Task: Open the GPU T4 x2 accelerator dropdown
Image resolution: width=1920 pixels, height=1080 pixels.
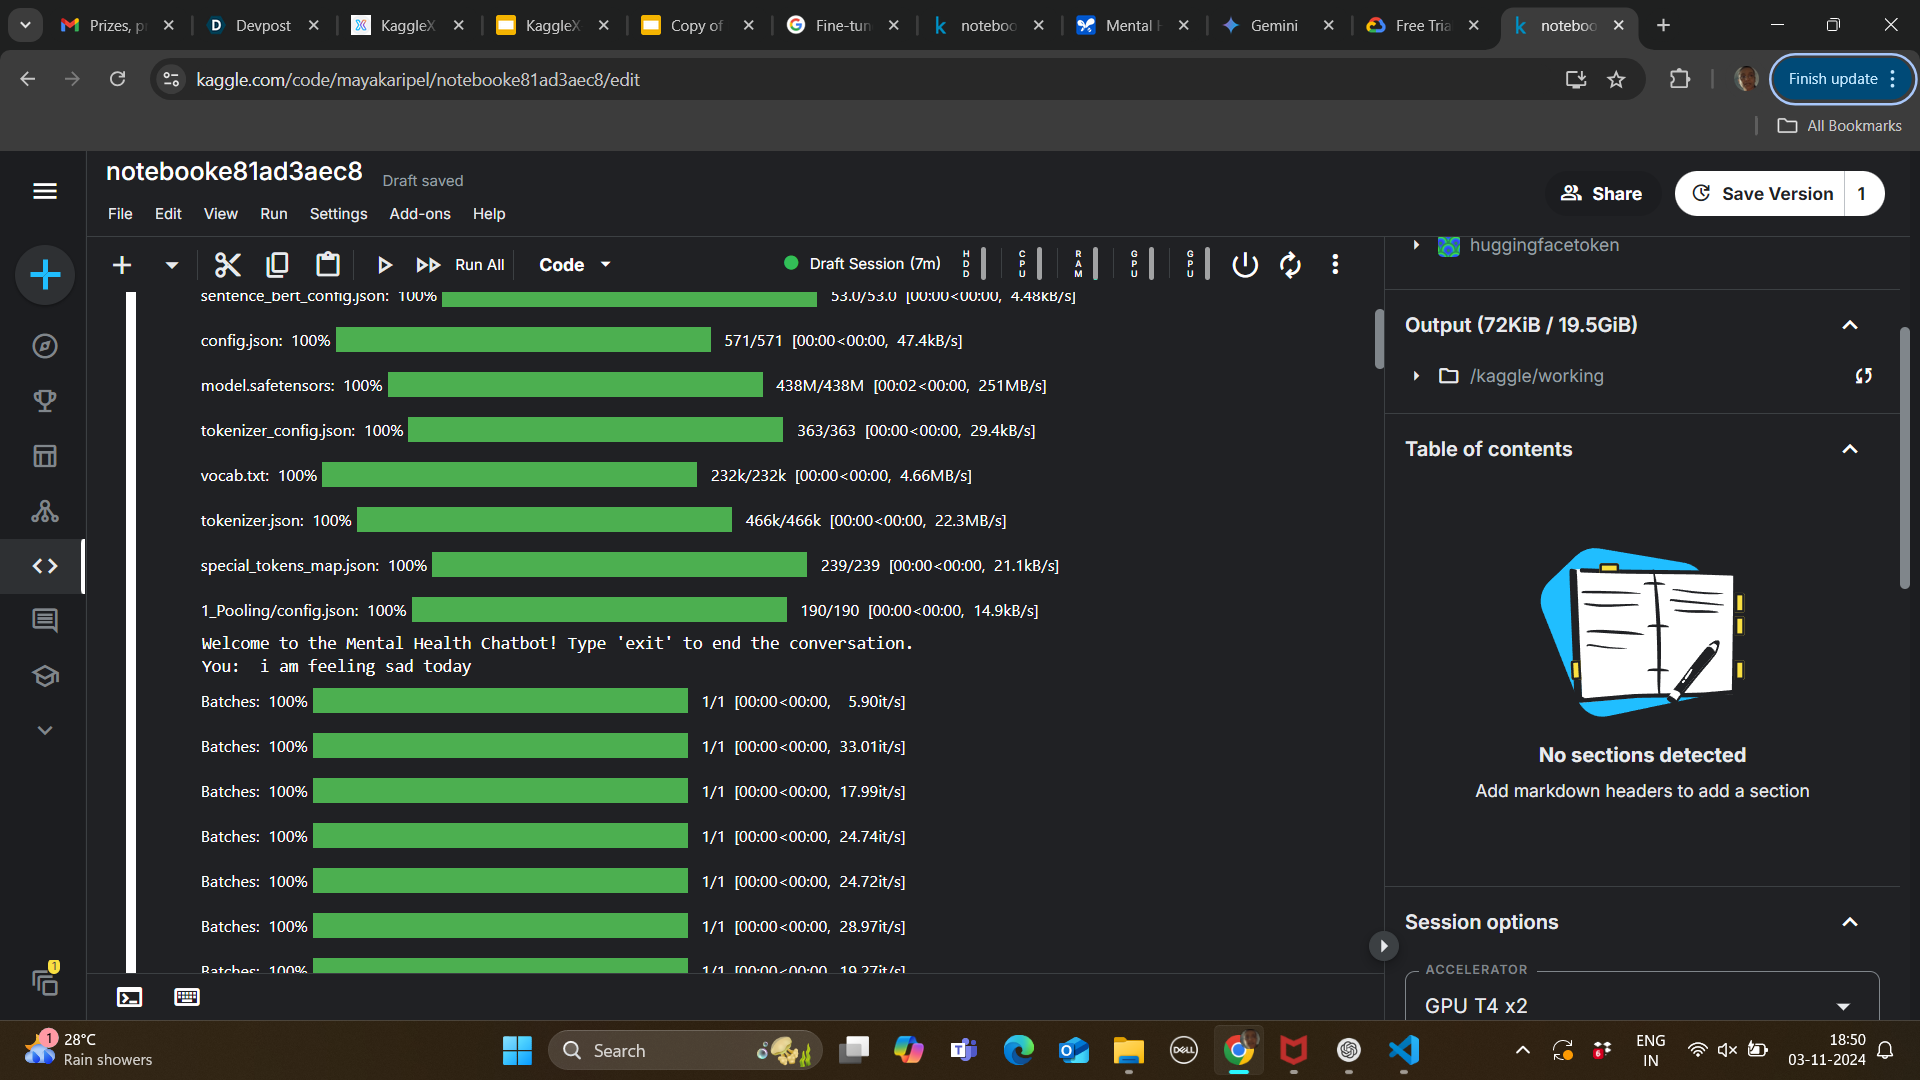Action: coord(1641,1005)
